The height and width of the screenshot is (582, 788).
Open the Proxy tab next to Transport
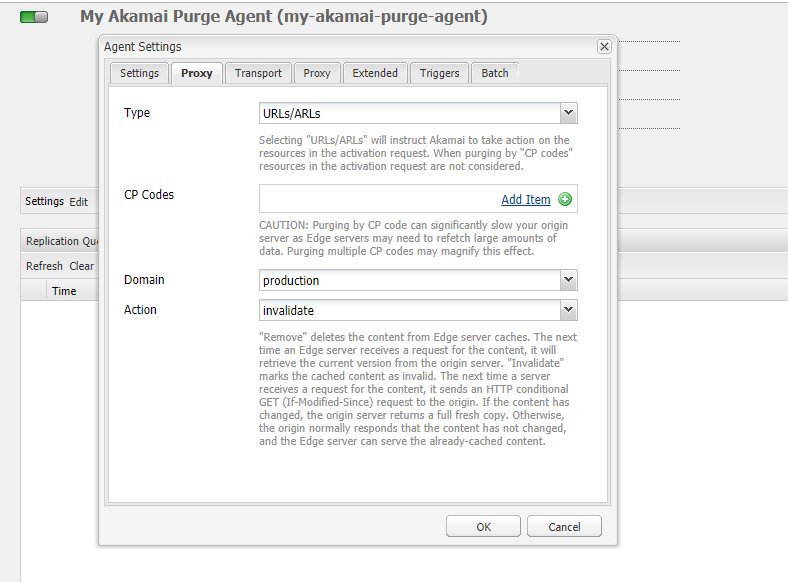[317, 73]
